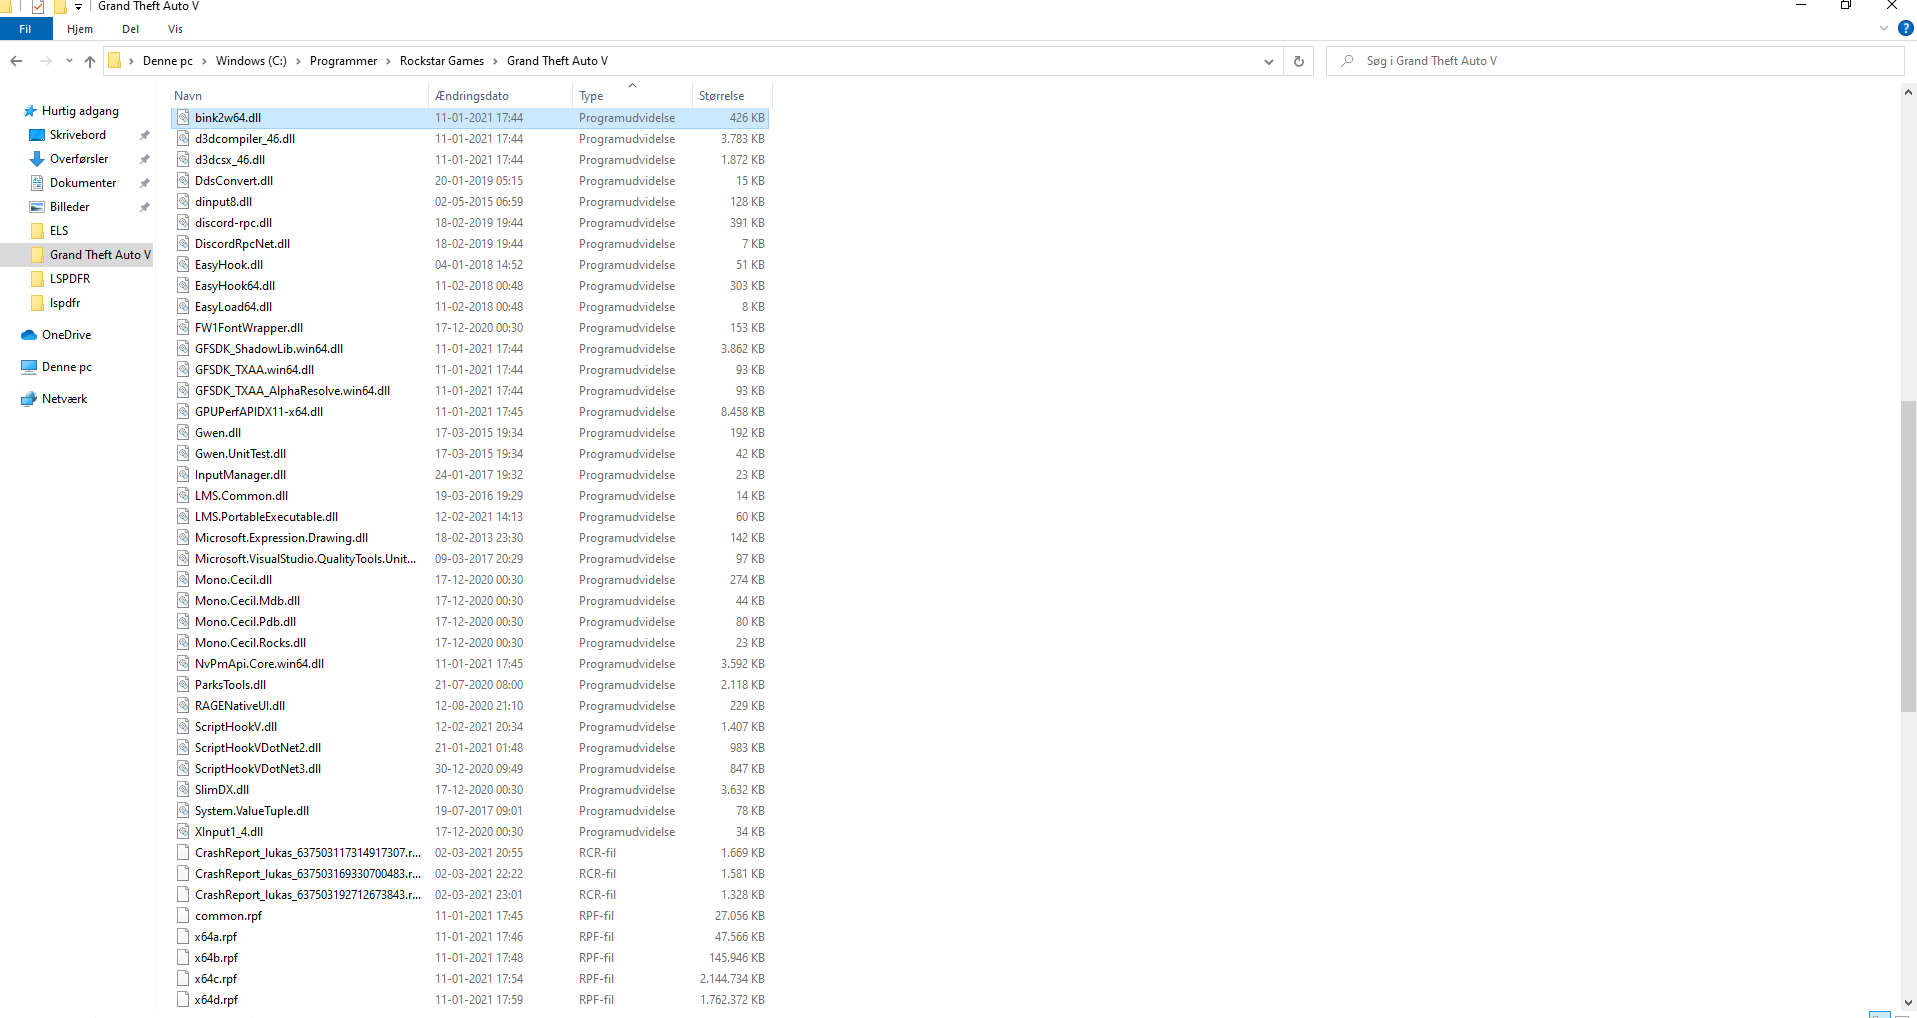Open the Help question mark icon
This screenshot has height=1018, width=1917.
[x=1906, y=29]
